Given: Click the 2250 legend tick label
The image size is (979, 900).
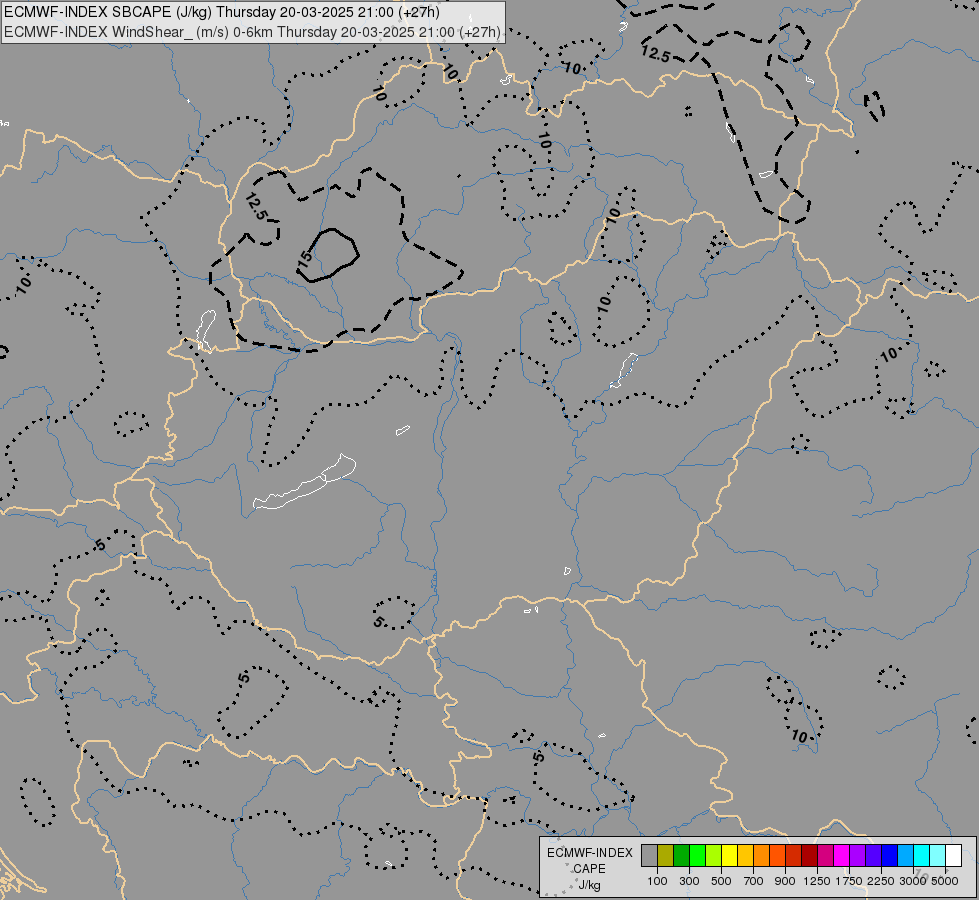Looking at the screenshot, I should coord(881,881).
